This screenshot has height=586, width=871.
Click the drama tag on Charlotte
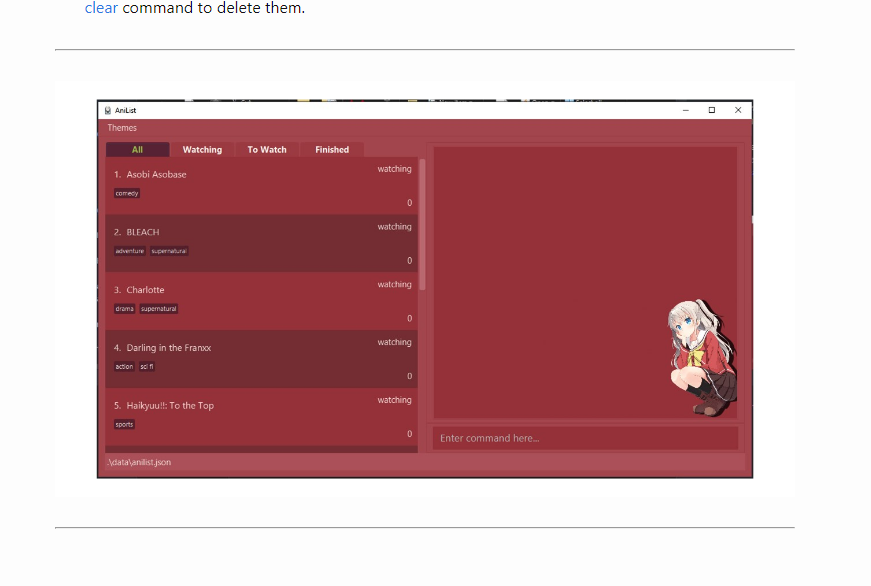coord(124,309)
